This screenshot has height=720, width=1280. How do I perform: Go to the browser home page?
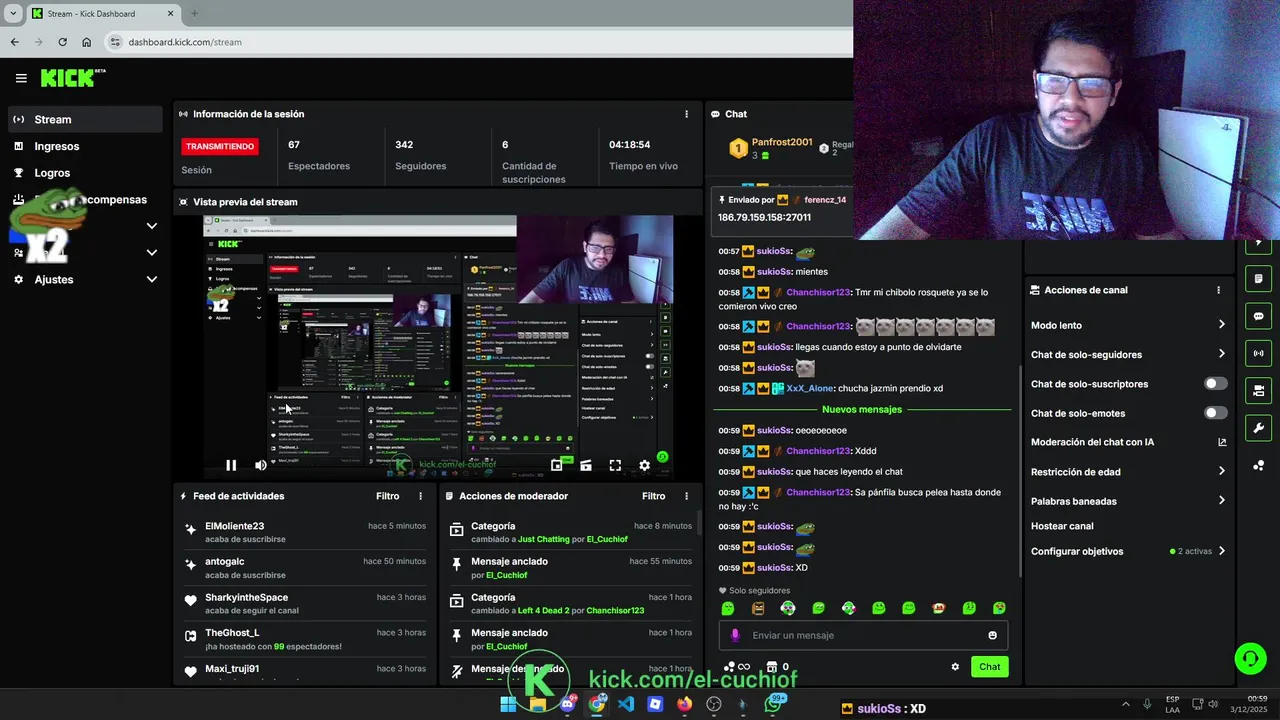(x=86, y=42)
